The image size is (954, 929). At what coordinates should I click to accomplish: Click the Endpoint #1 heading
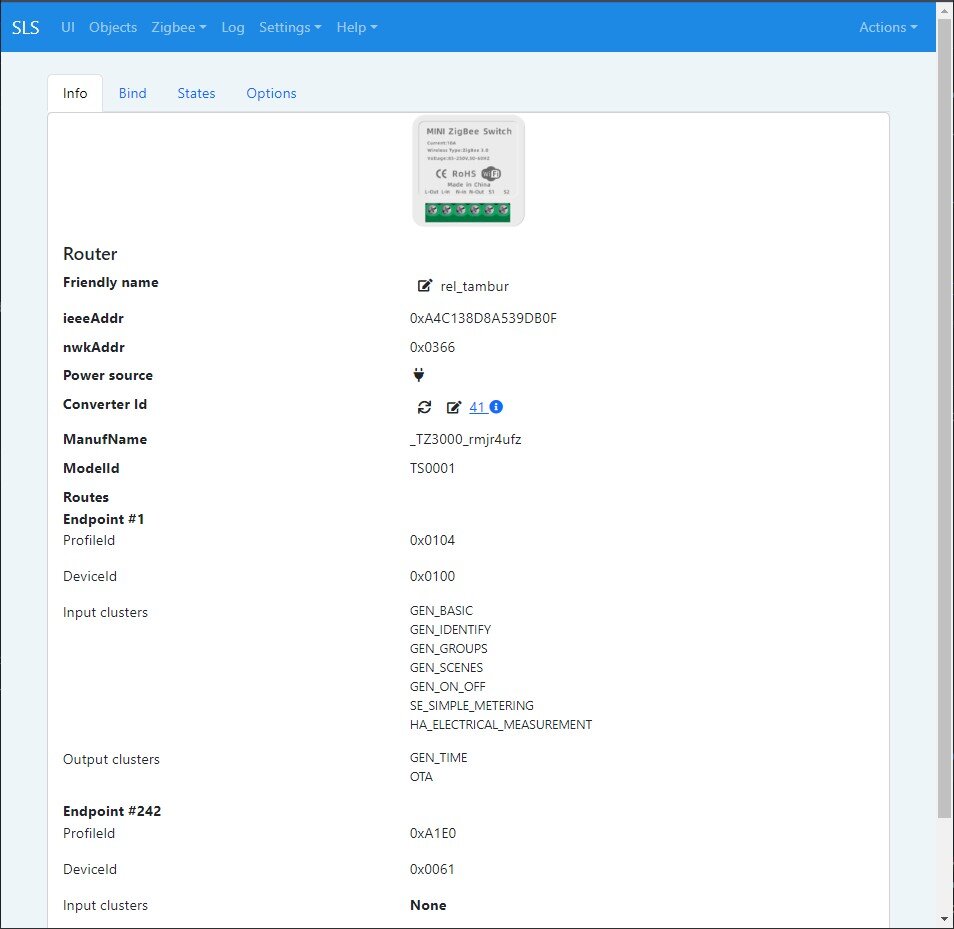point(103,519)
